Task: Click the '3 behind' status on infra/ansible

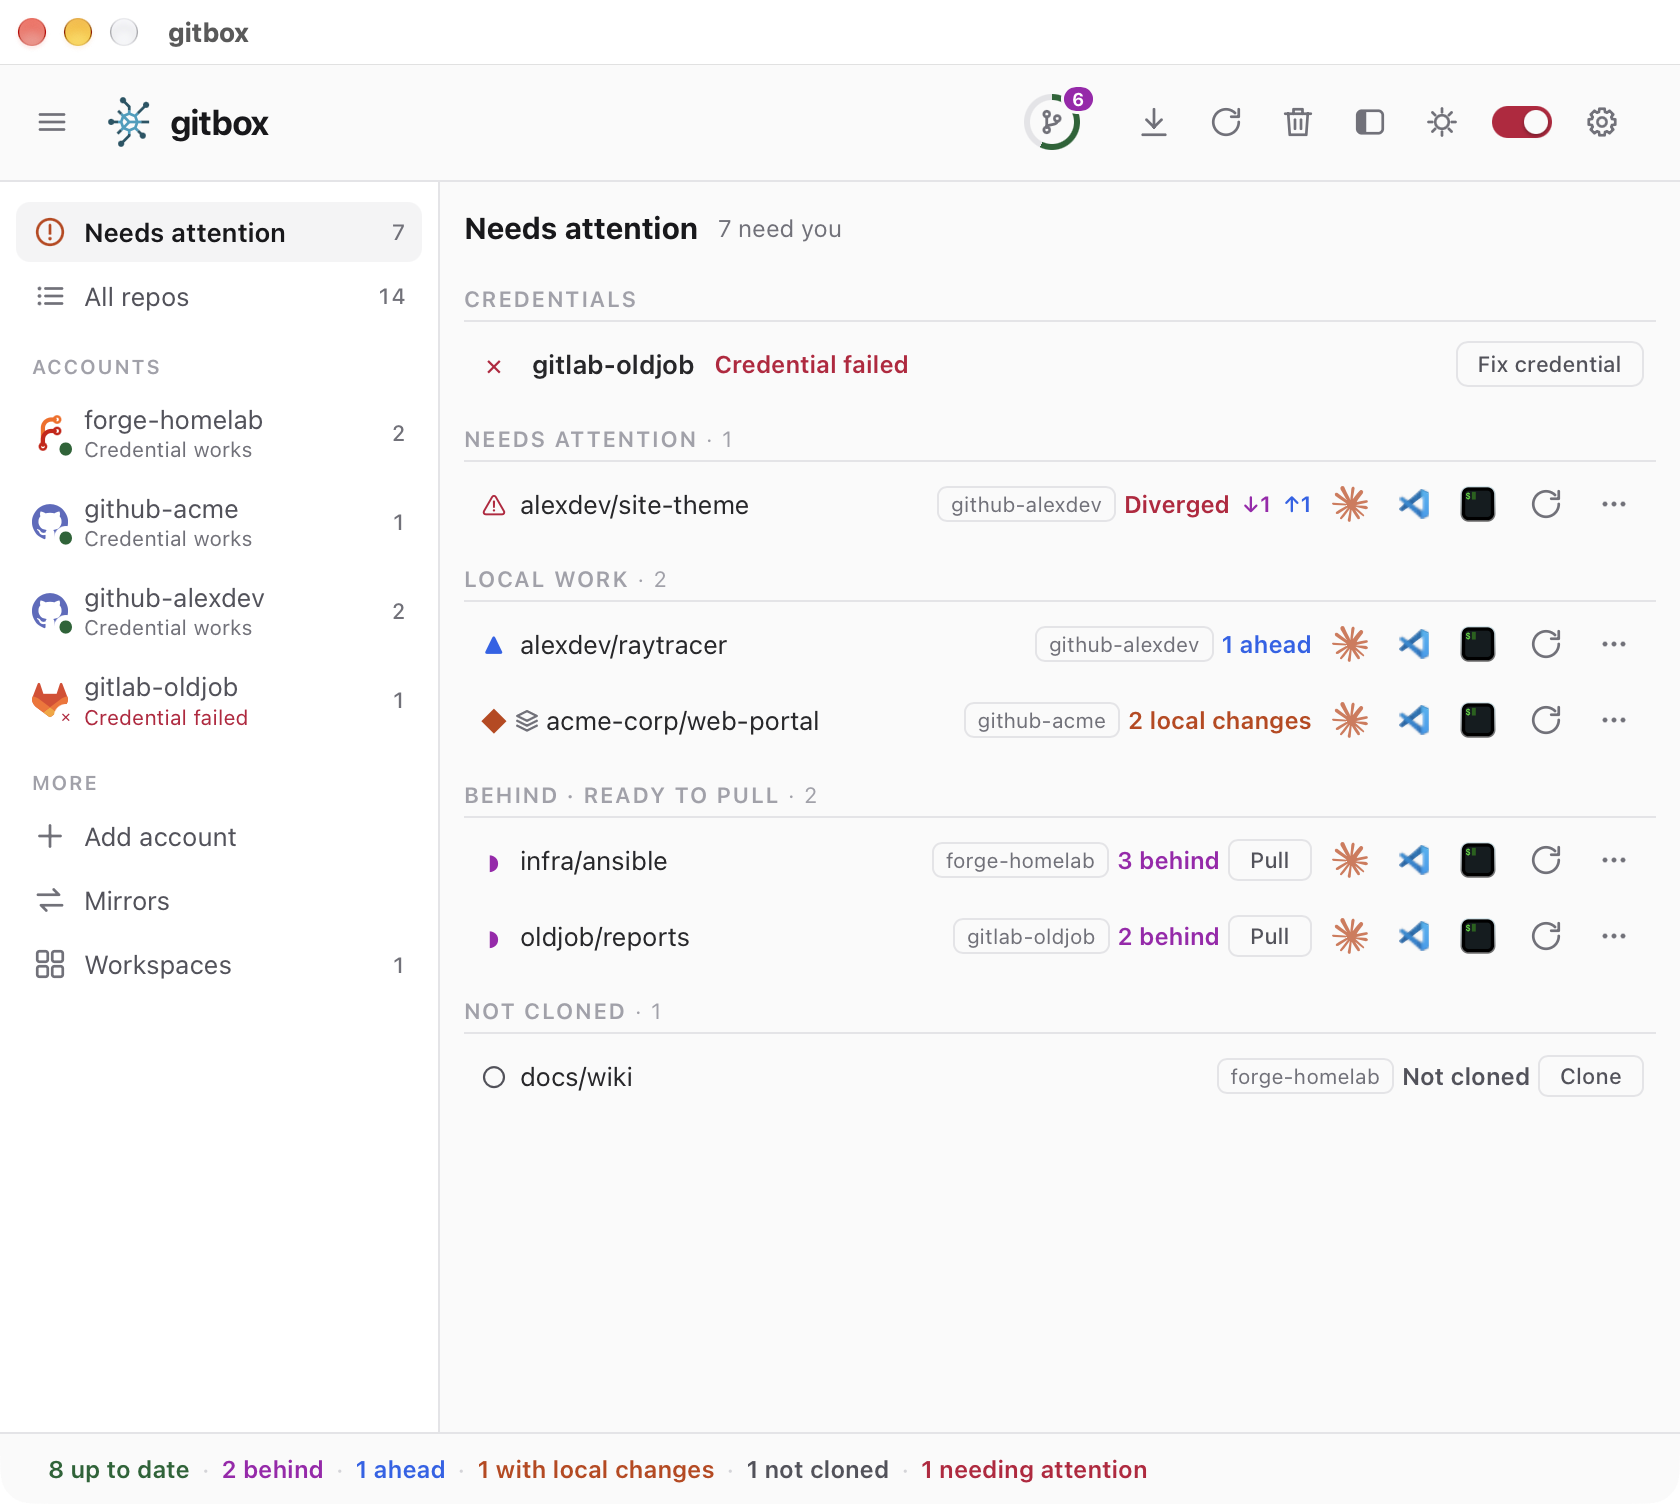Action: click(1168, 860)
